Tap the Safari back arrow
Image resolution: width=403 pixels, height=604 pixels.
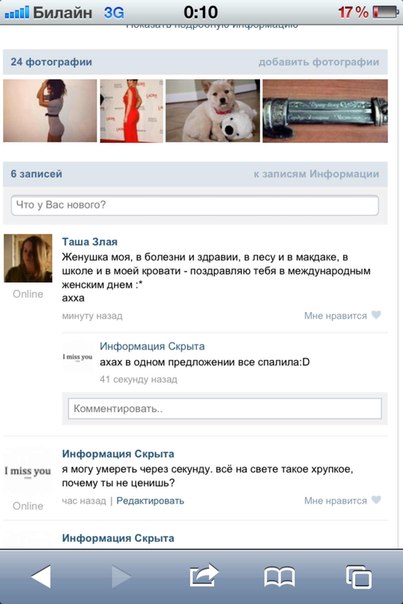coord(41,576)
